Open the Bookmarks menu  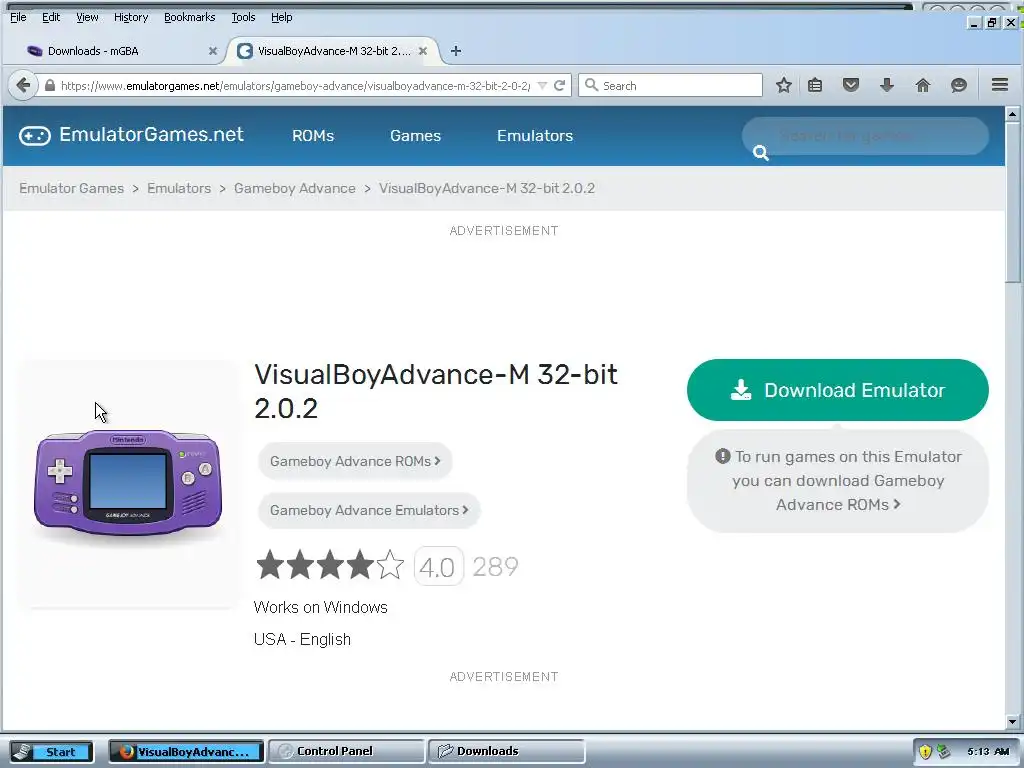189,17
